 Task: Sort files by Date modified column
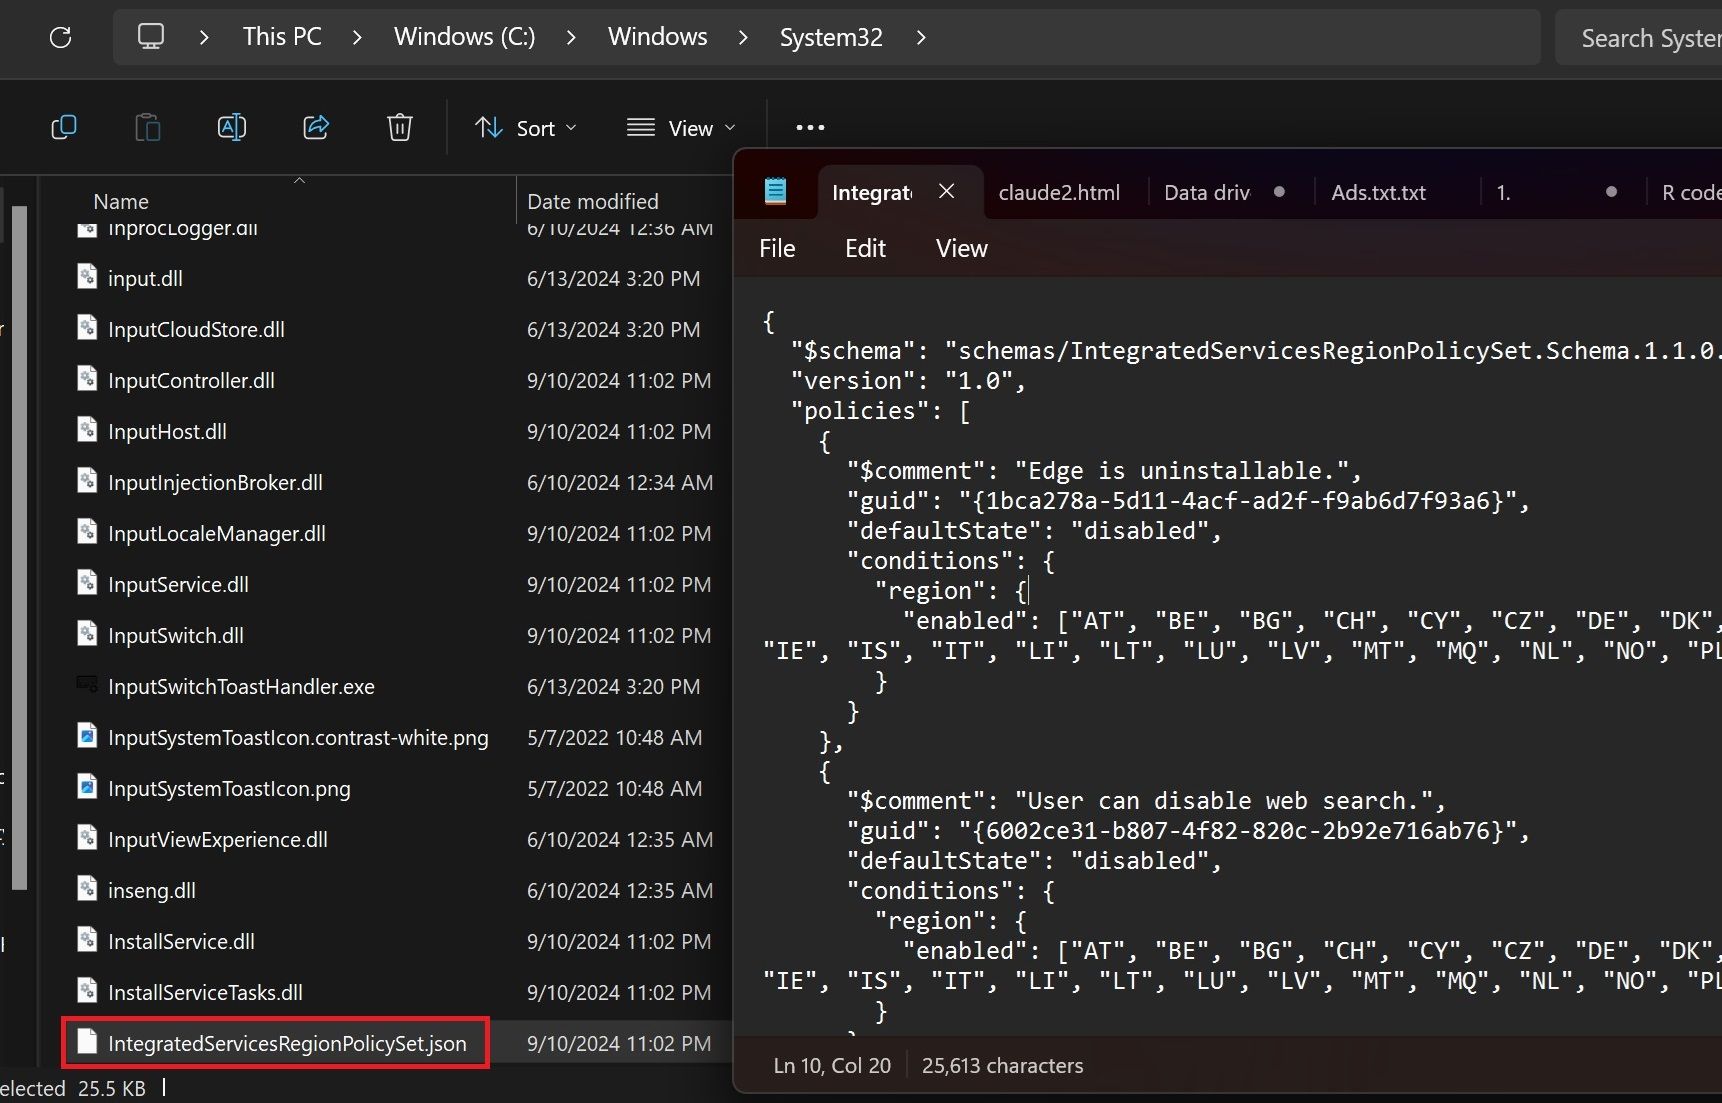(x=593, y=202)
